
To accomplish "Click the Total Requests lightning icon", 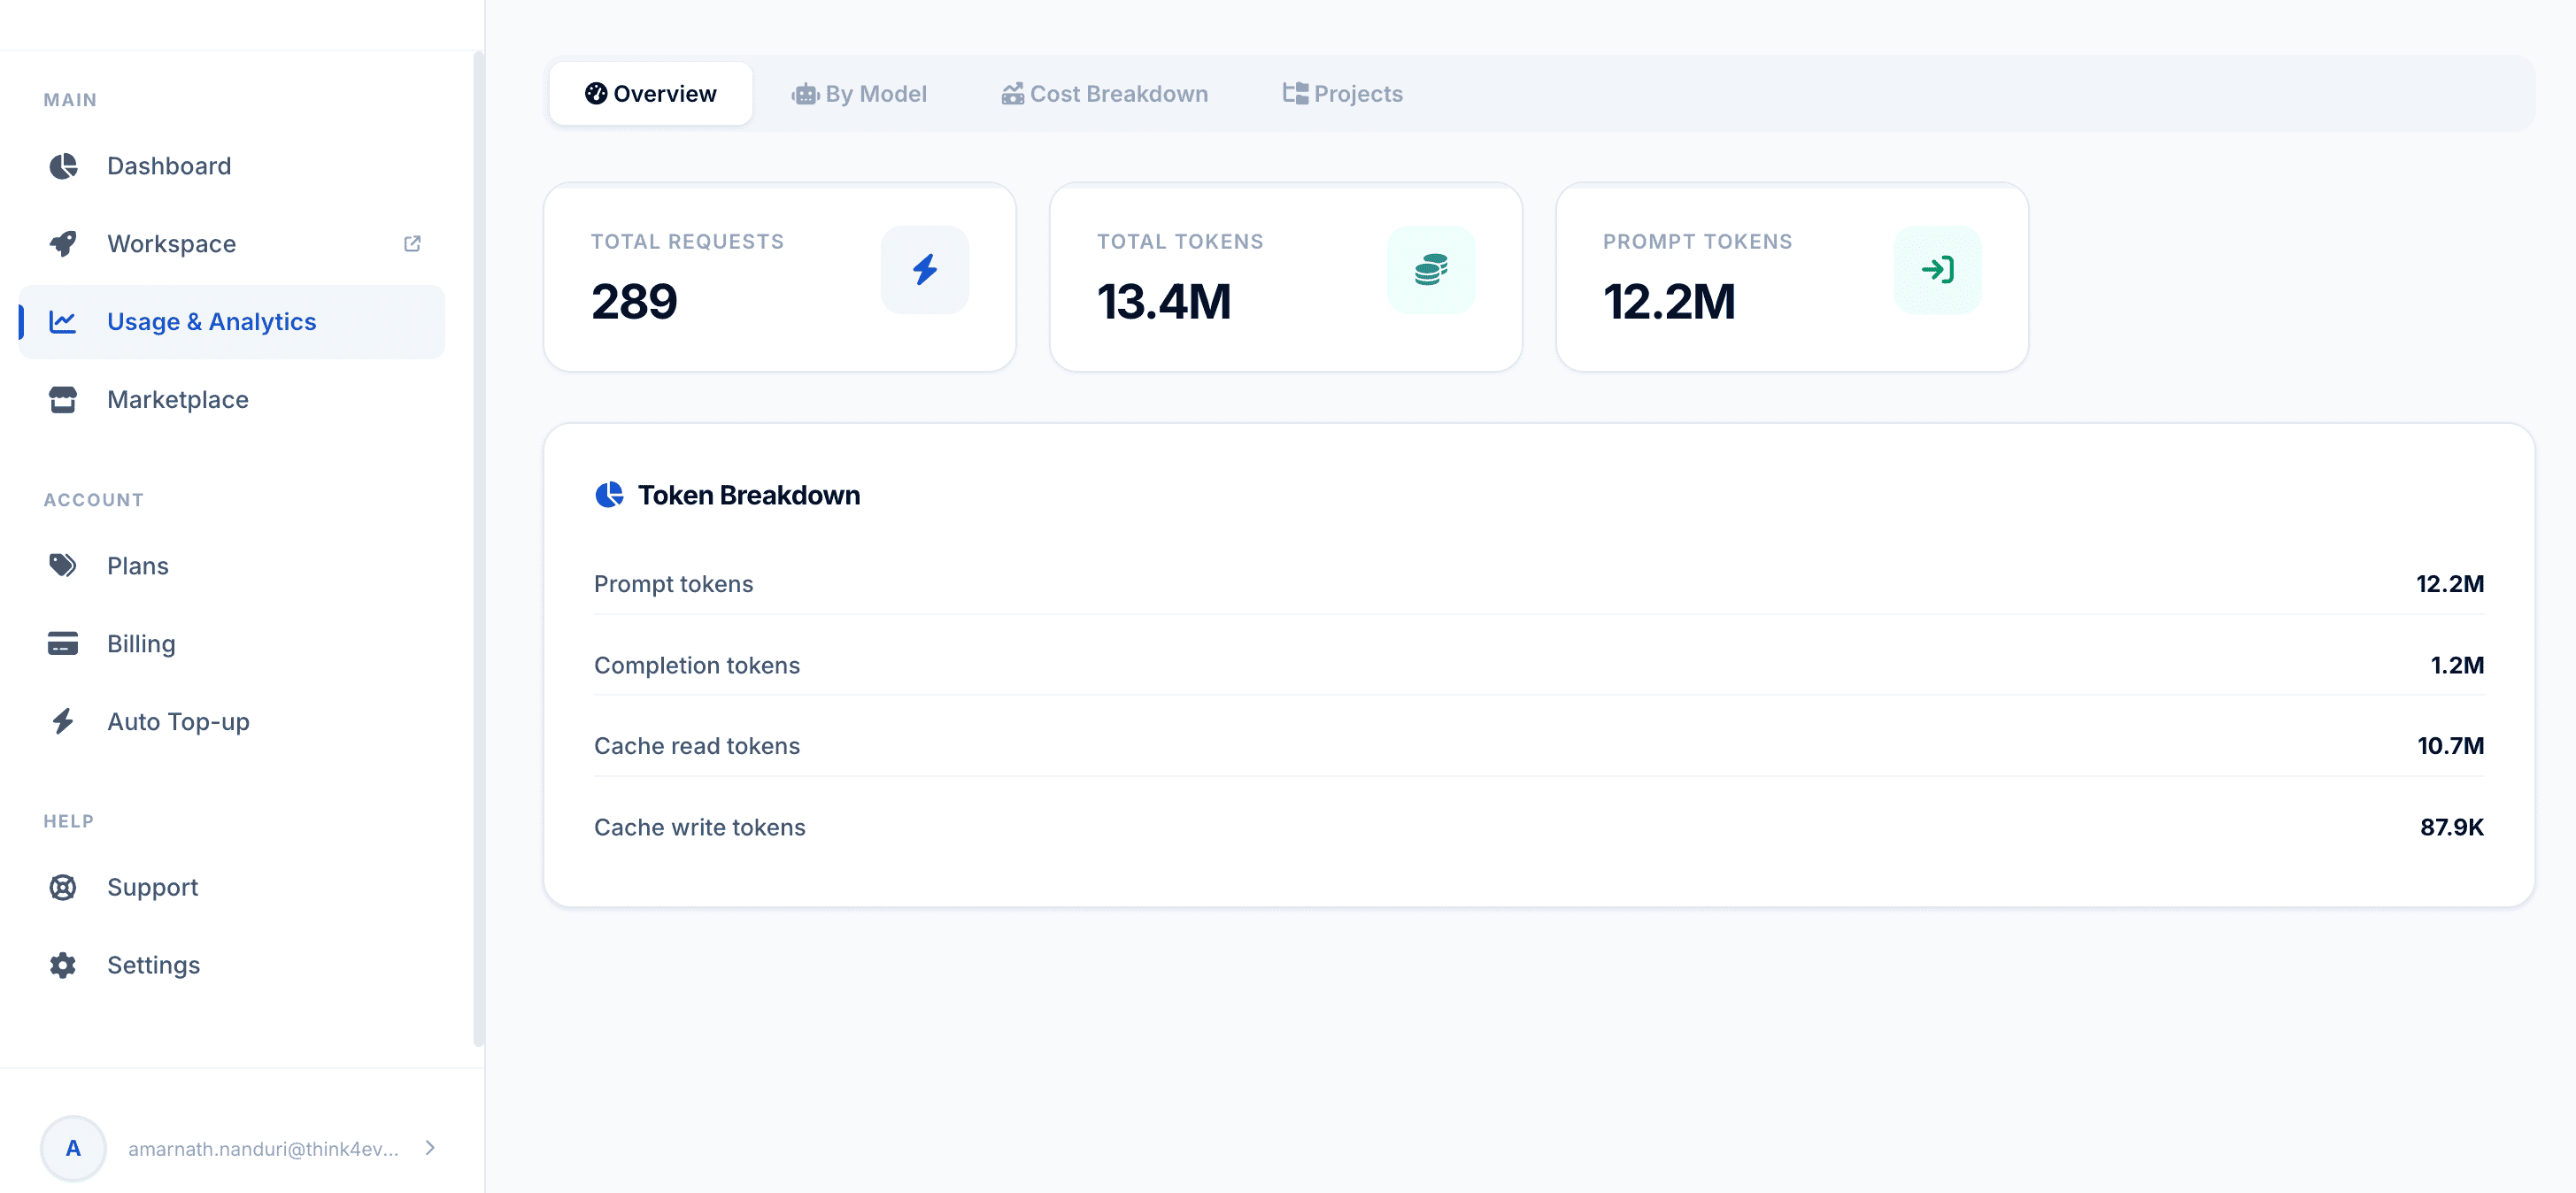I will tap(925, 270).
